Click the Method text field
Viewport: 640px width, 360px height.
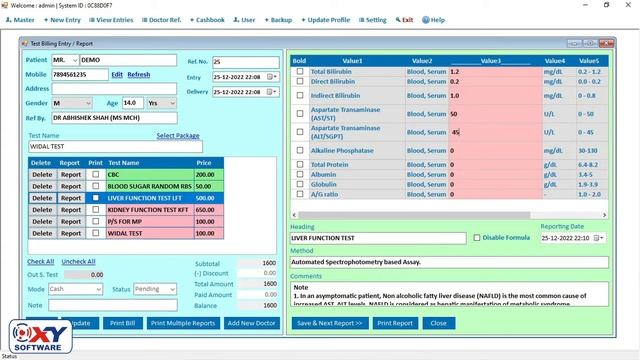449,262
